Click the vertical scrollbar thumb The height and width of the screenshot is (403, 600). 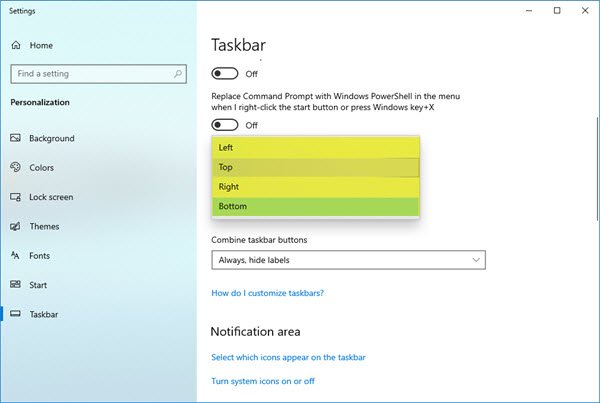click(x=597, y=168)
